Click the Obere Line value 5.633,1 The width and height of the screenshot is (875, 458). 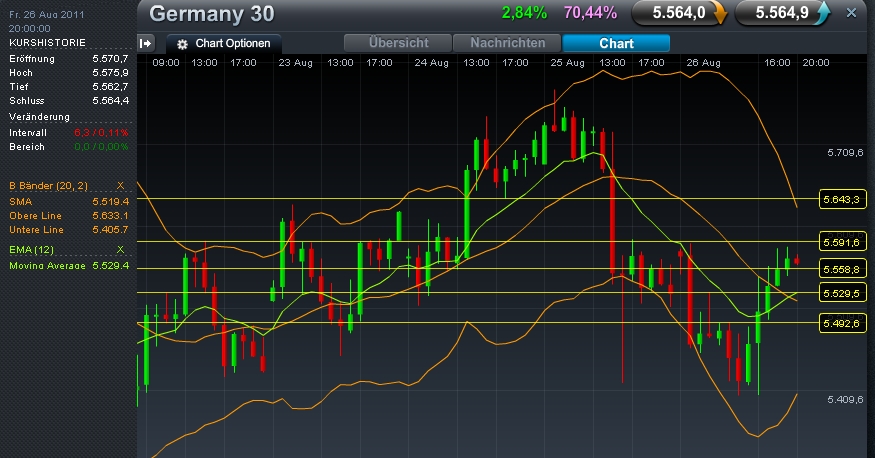coord(110,215)
